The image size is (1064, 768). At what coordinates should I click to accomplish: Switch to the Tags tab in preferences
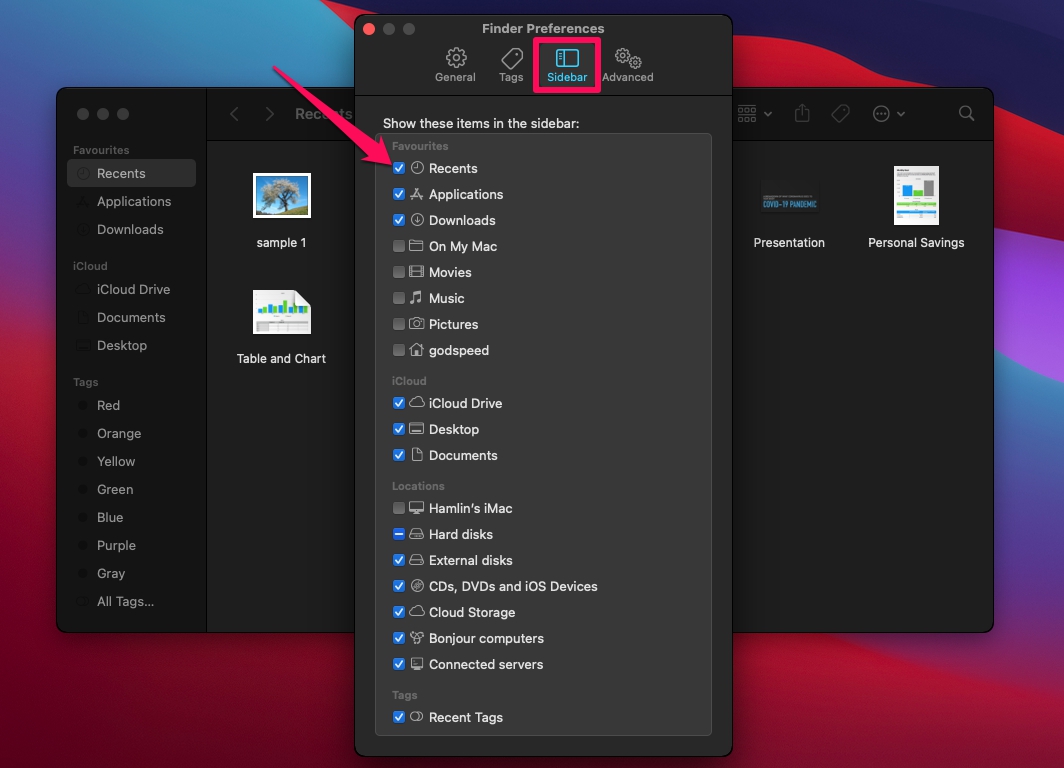[511, 60]
